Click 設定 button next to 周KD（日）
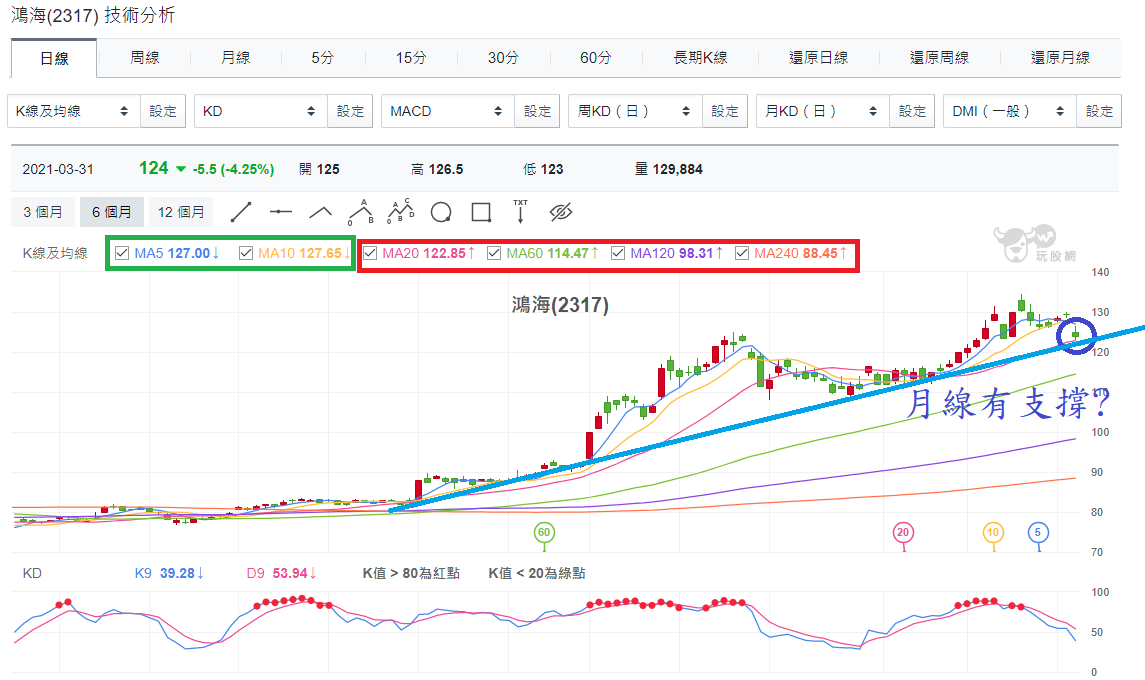The width and height of the screenshot is (1145, 680). point(724,111)
